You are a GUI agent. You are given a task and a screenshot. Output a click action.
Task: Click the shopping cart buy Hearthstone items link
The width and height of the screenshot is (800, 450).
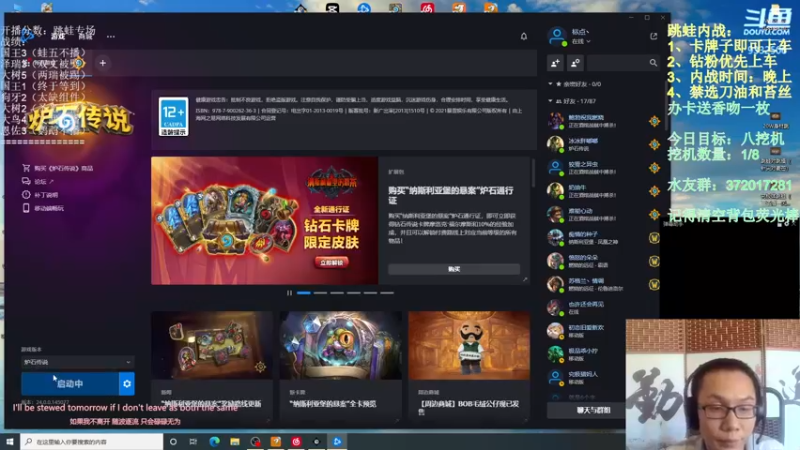click(58, 168)
